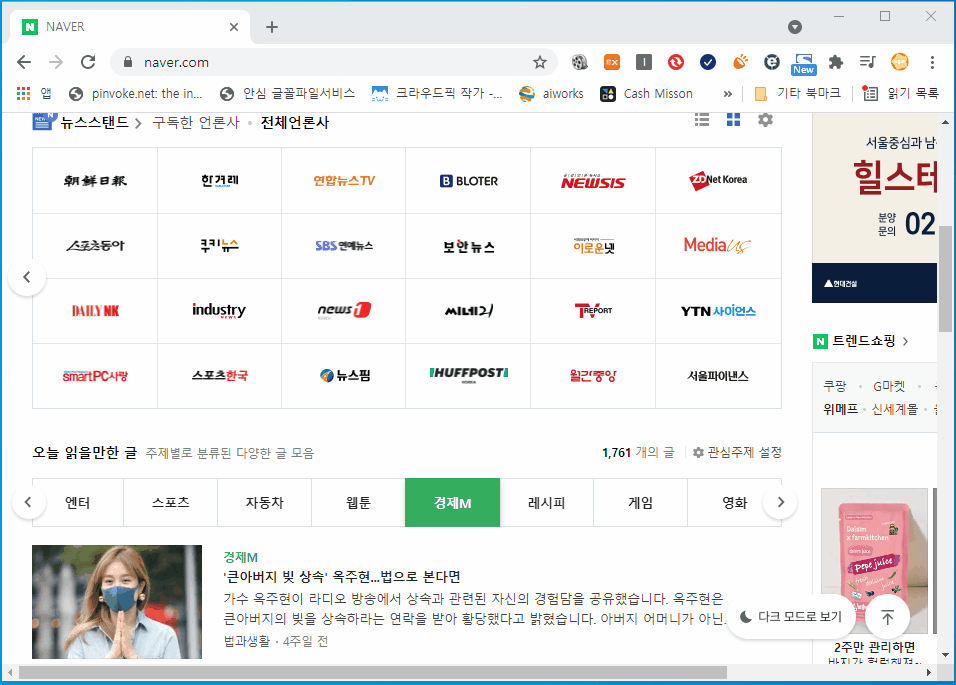Select the 레시피 topic tab
This screenshot has height=685, width=956.
point(546,503)
